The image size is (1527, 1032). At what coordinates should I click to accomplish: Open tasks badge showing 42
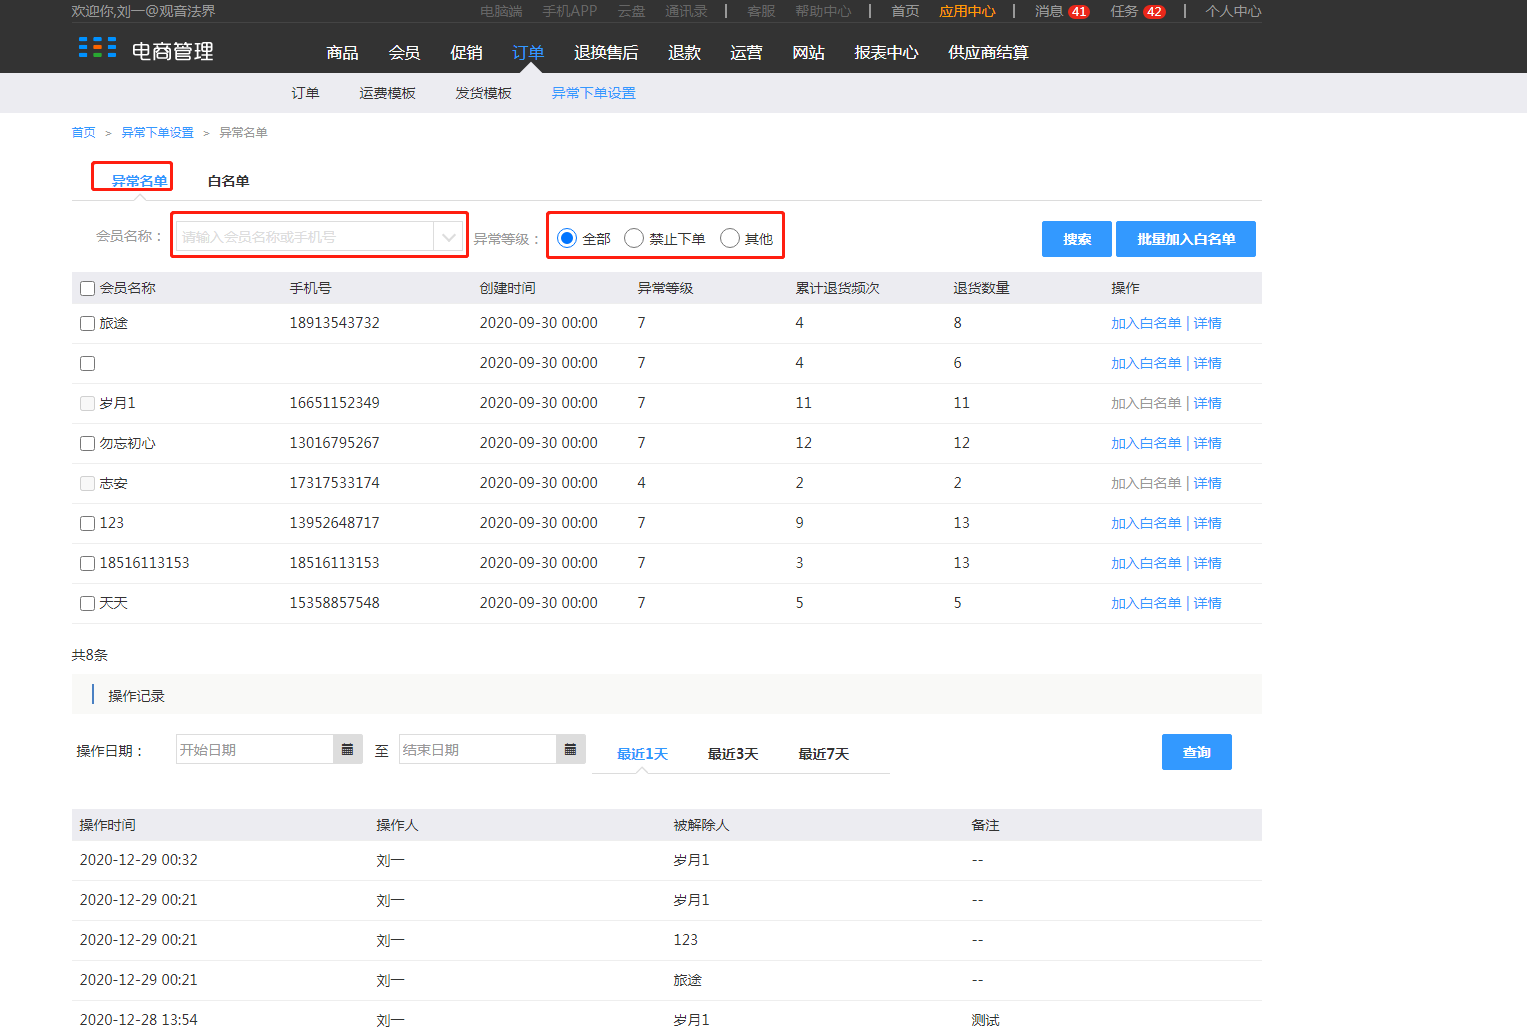pyautogui.click(x=1154, y=12)
